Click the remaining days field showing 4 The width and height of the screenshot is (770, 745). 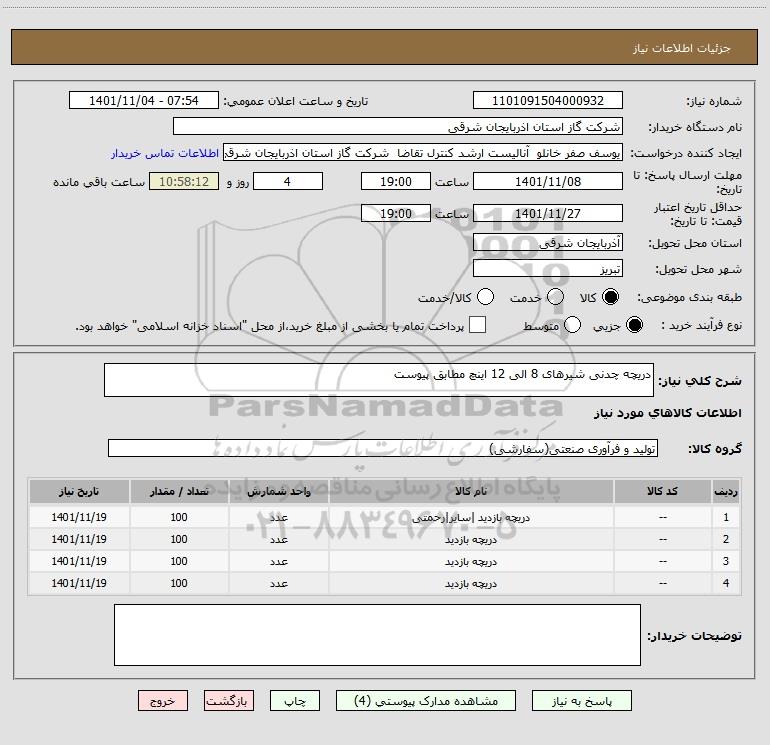click(x=288, y=182)
